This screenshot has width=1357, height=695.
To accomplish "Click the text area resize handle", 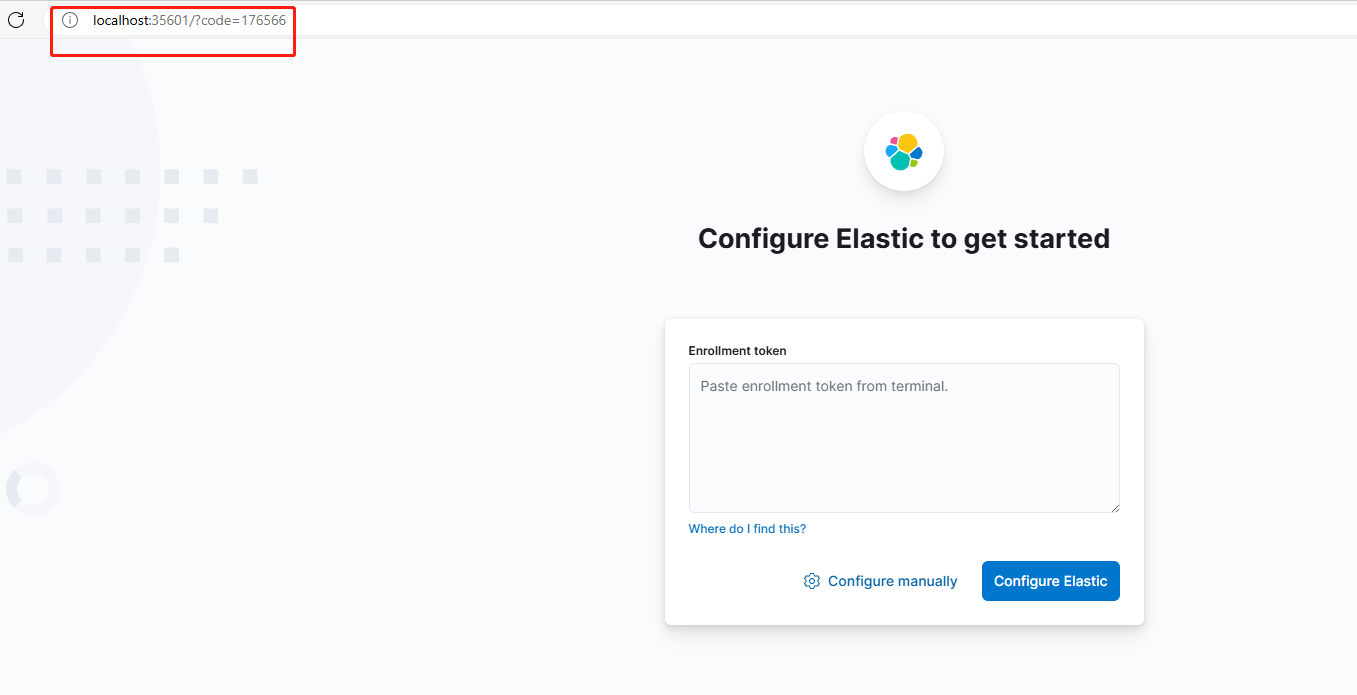I will (x=1114, y=507).
